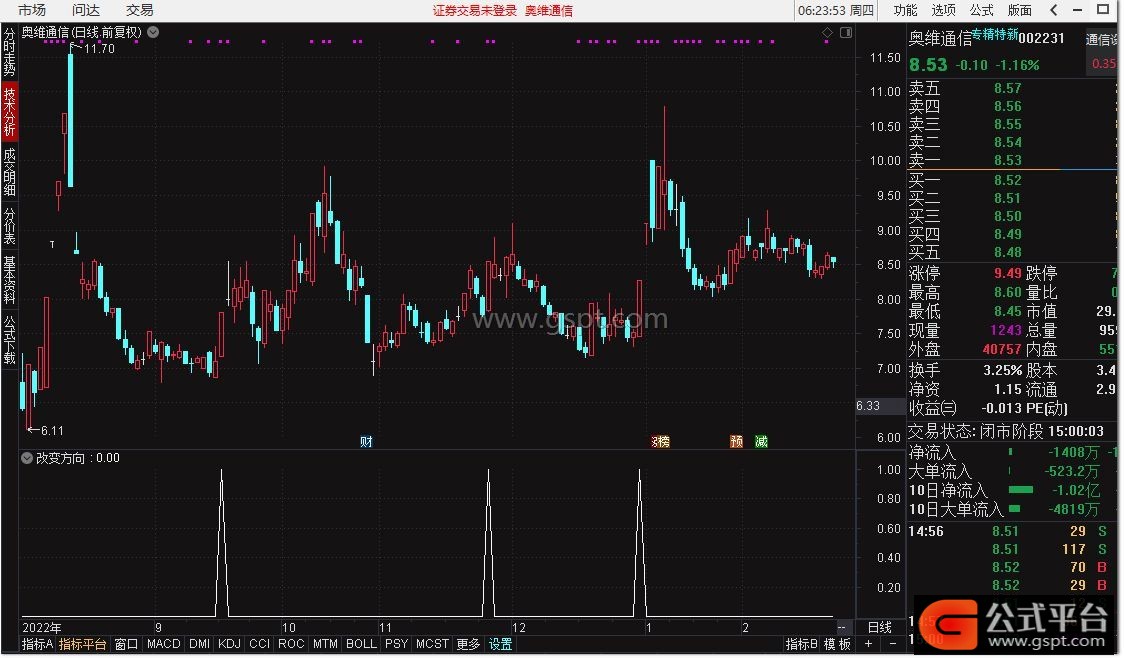This screenshot has width=1124, height=658.
Task: Click the current price 8.53
Action: click(x=928, y=65)
